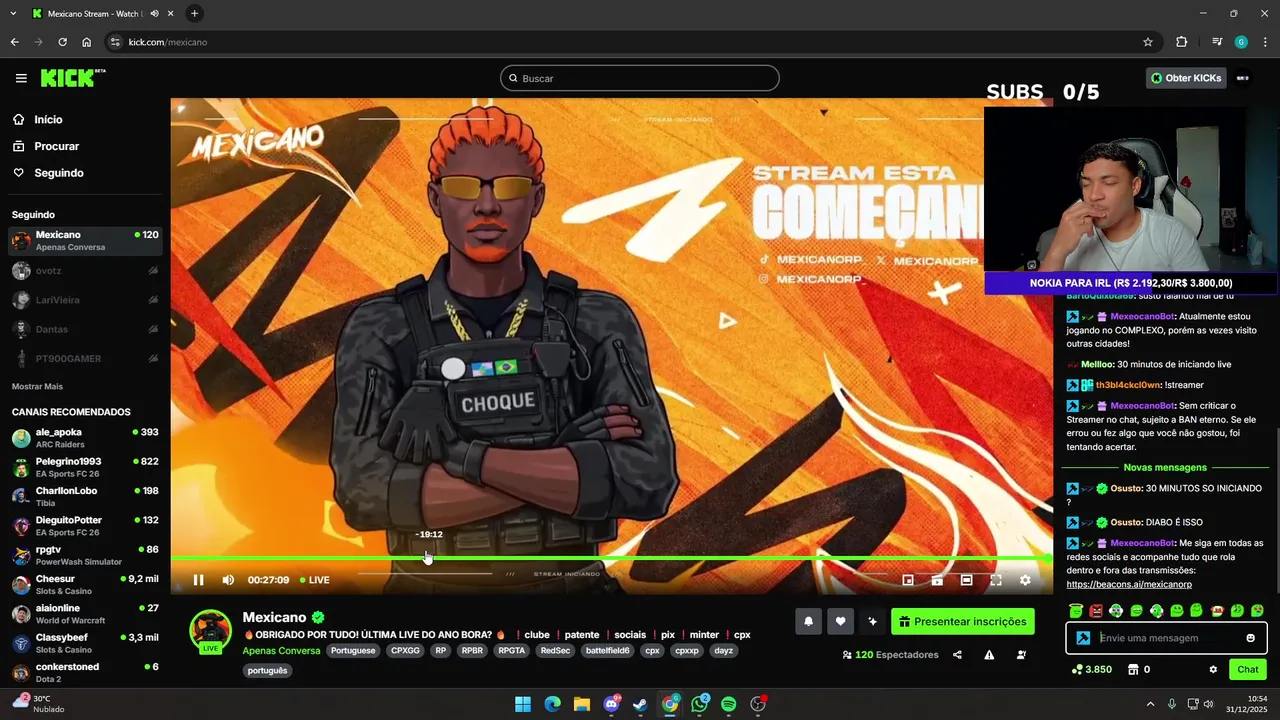Viewport: 1280px width, 720px height.
Task: Bookmark this page with star icon
Action: [1148, 42]
